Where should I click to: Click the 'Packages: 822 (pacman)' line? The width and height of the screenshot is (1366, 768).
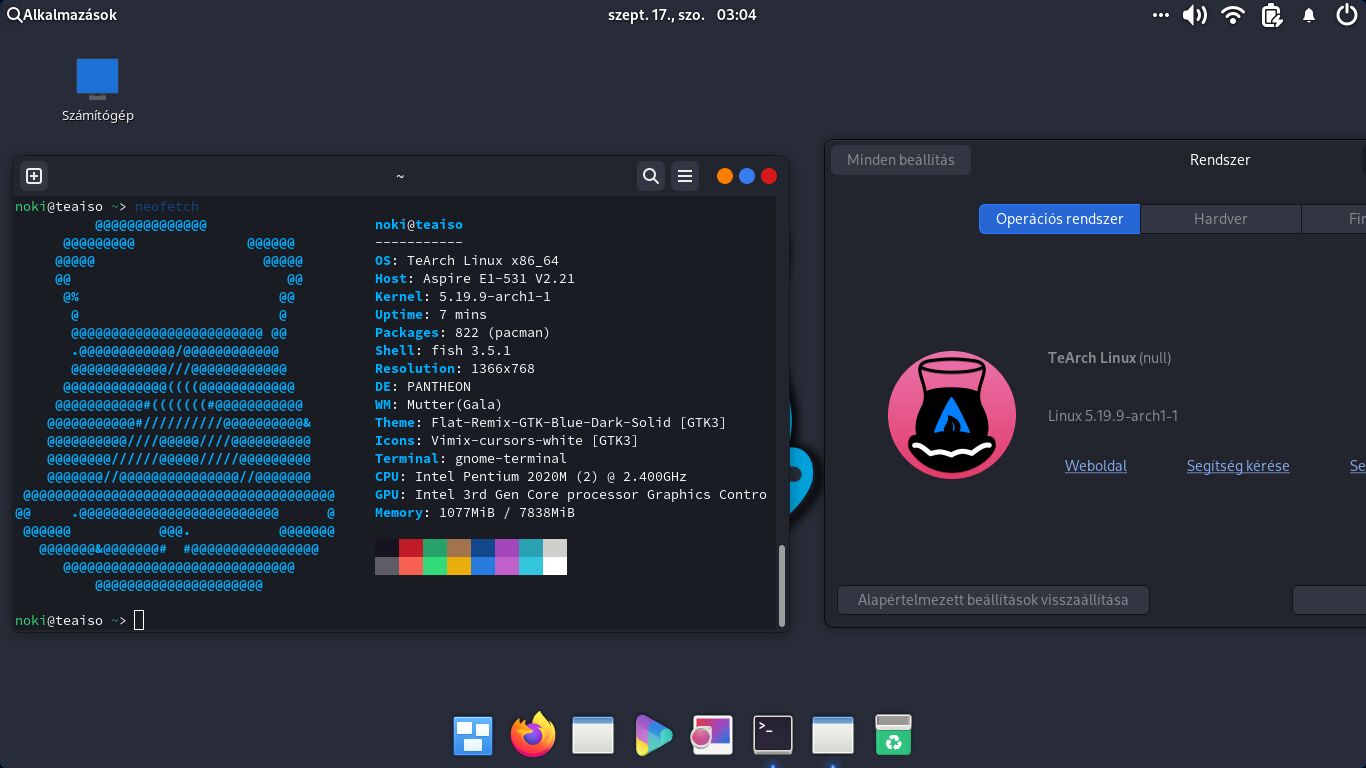click(463, 332)
